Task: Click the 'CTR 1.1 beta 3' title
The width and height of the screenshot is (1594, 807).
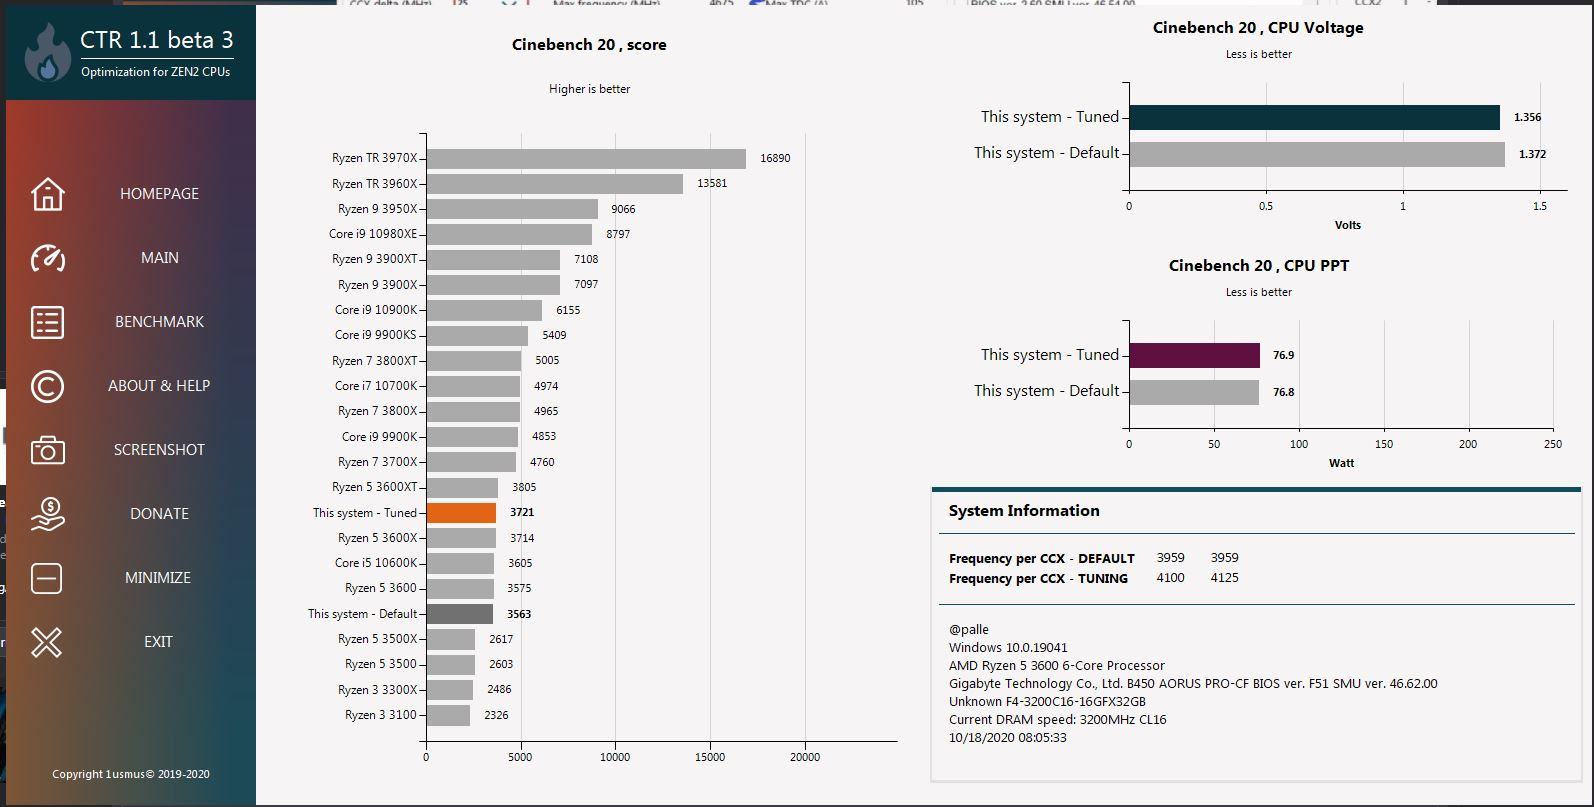Action: (x=157, y=40)
